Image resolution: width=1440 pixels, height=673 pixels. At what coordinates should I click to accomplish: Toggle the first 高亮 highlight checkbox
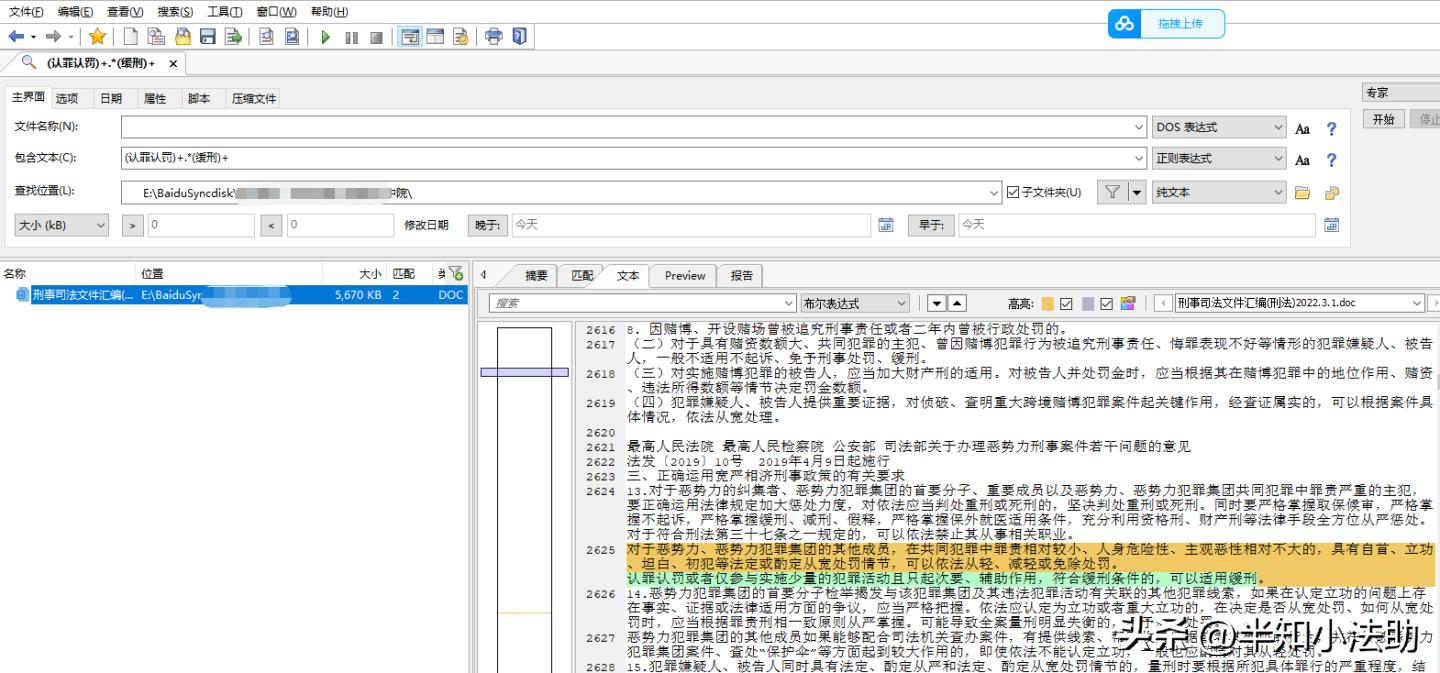coord(1065,304)
